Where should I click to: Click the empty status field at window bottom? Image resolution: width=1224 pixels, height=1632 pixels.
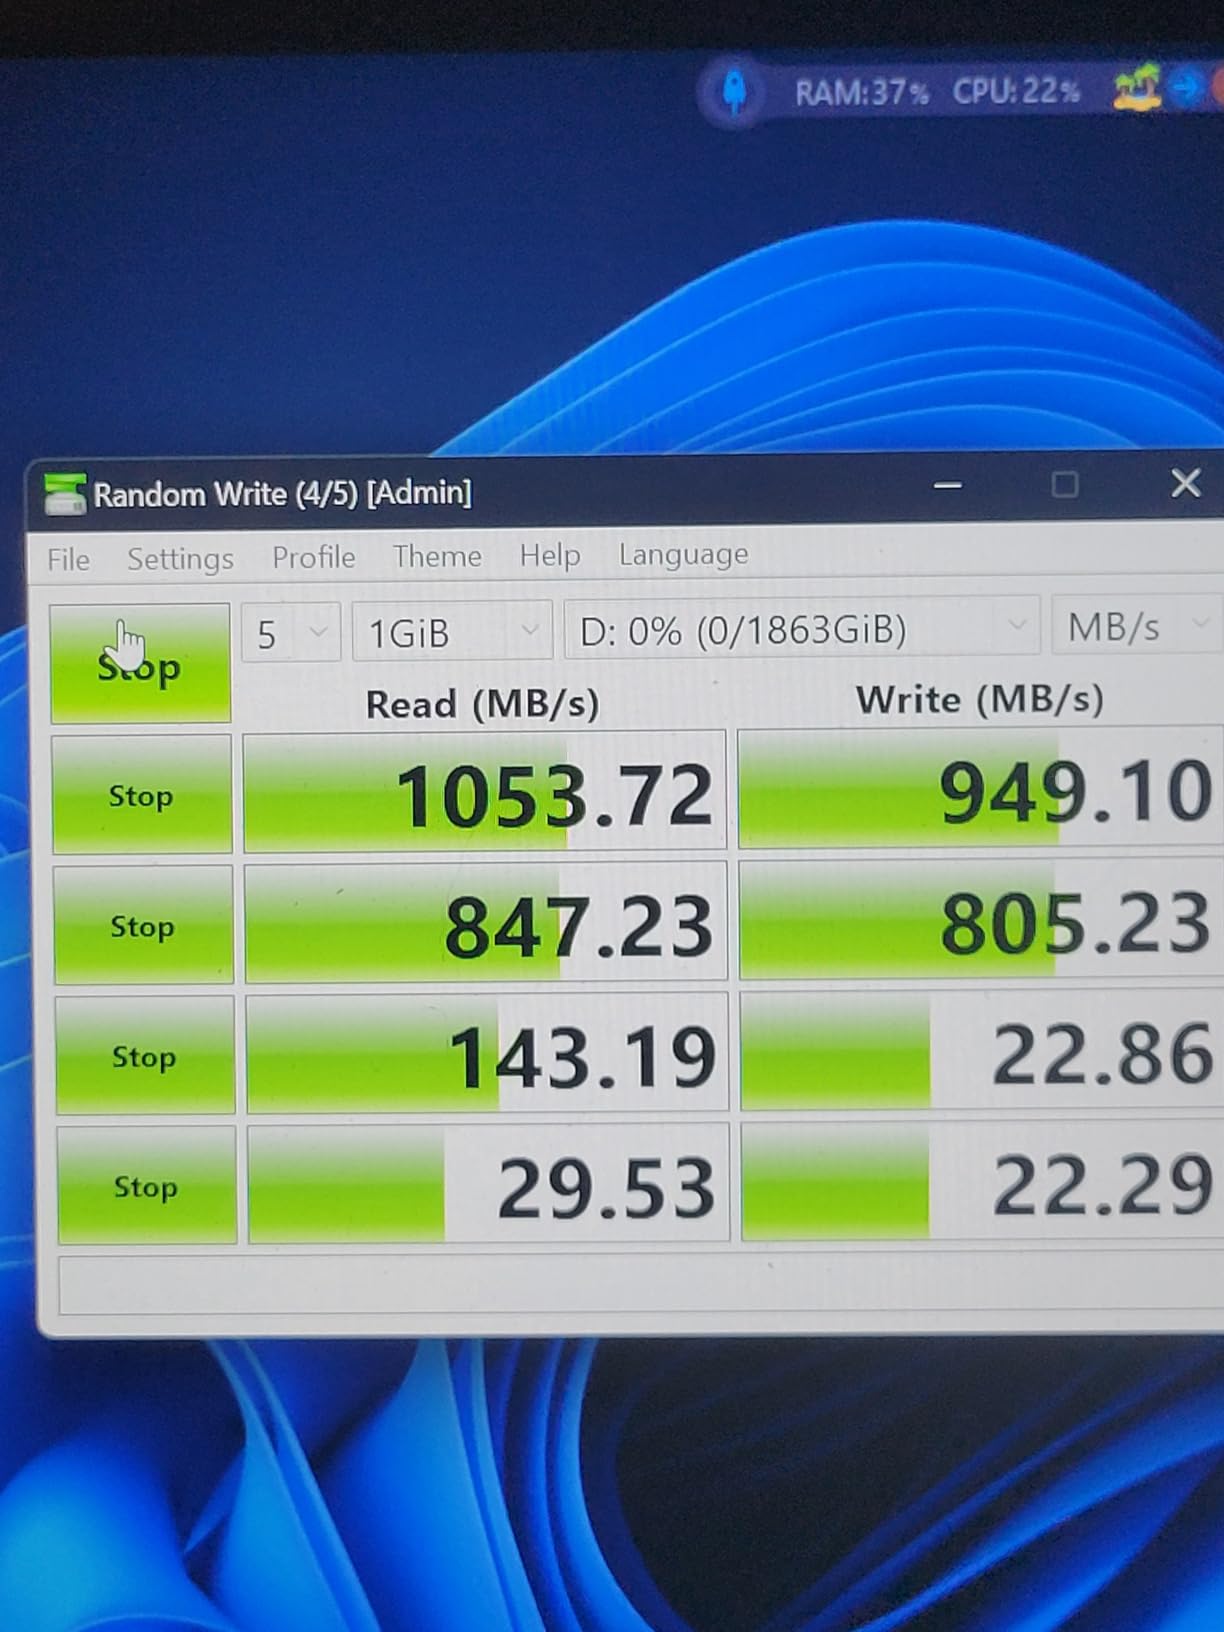tap(640, 1285)
